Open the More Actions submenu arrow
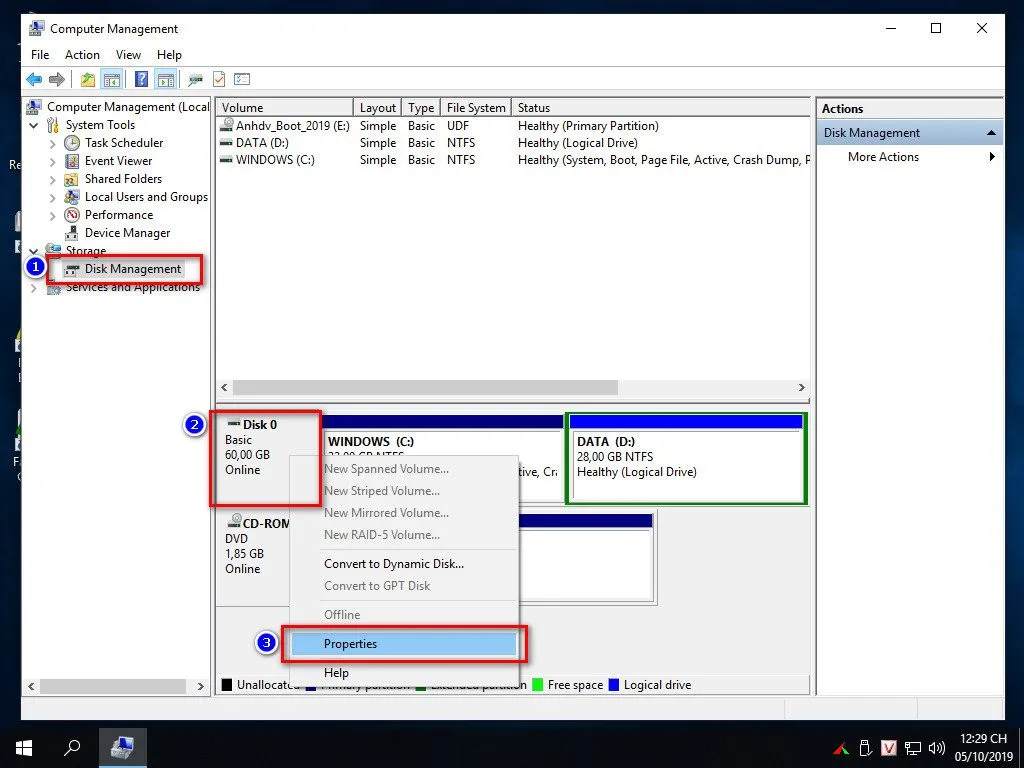The height and width of the screenshot is (768, 1024). coord(991,156)
